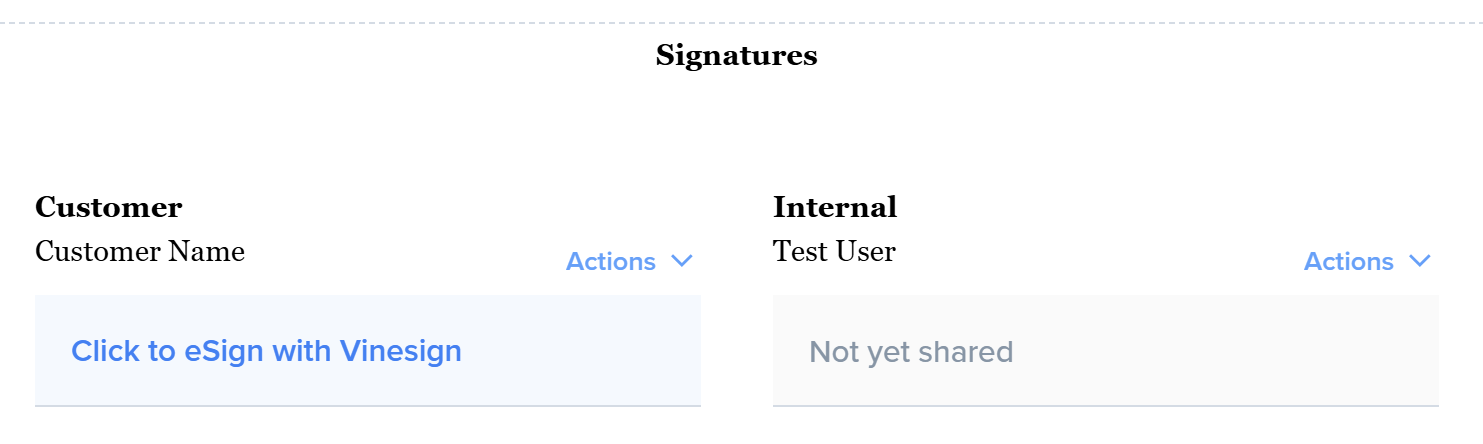Screen dimensions: 1483x444
Task: Click empty area of Customer signature box
Action: coord(590,351)
